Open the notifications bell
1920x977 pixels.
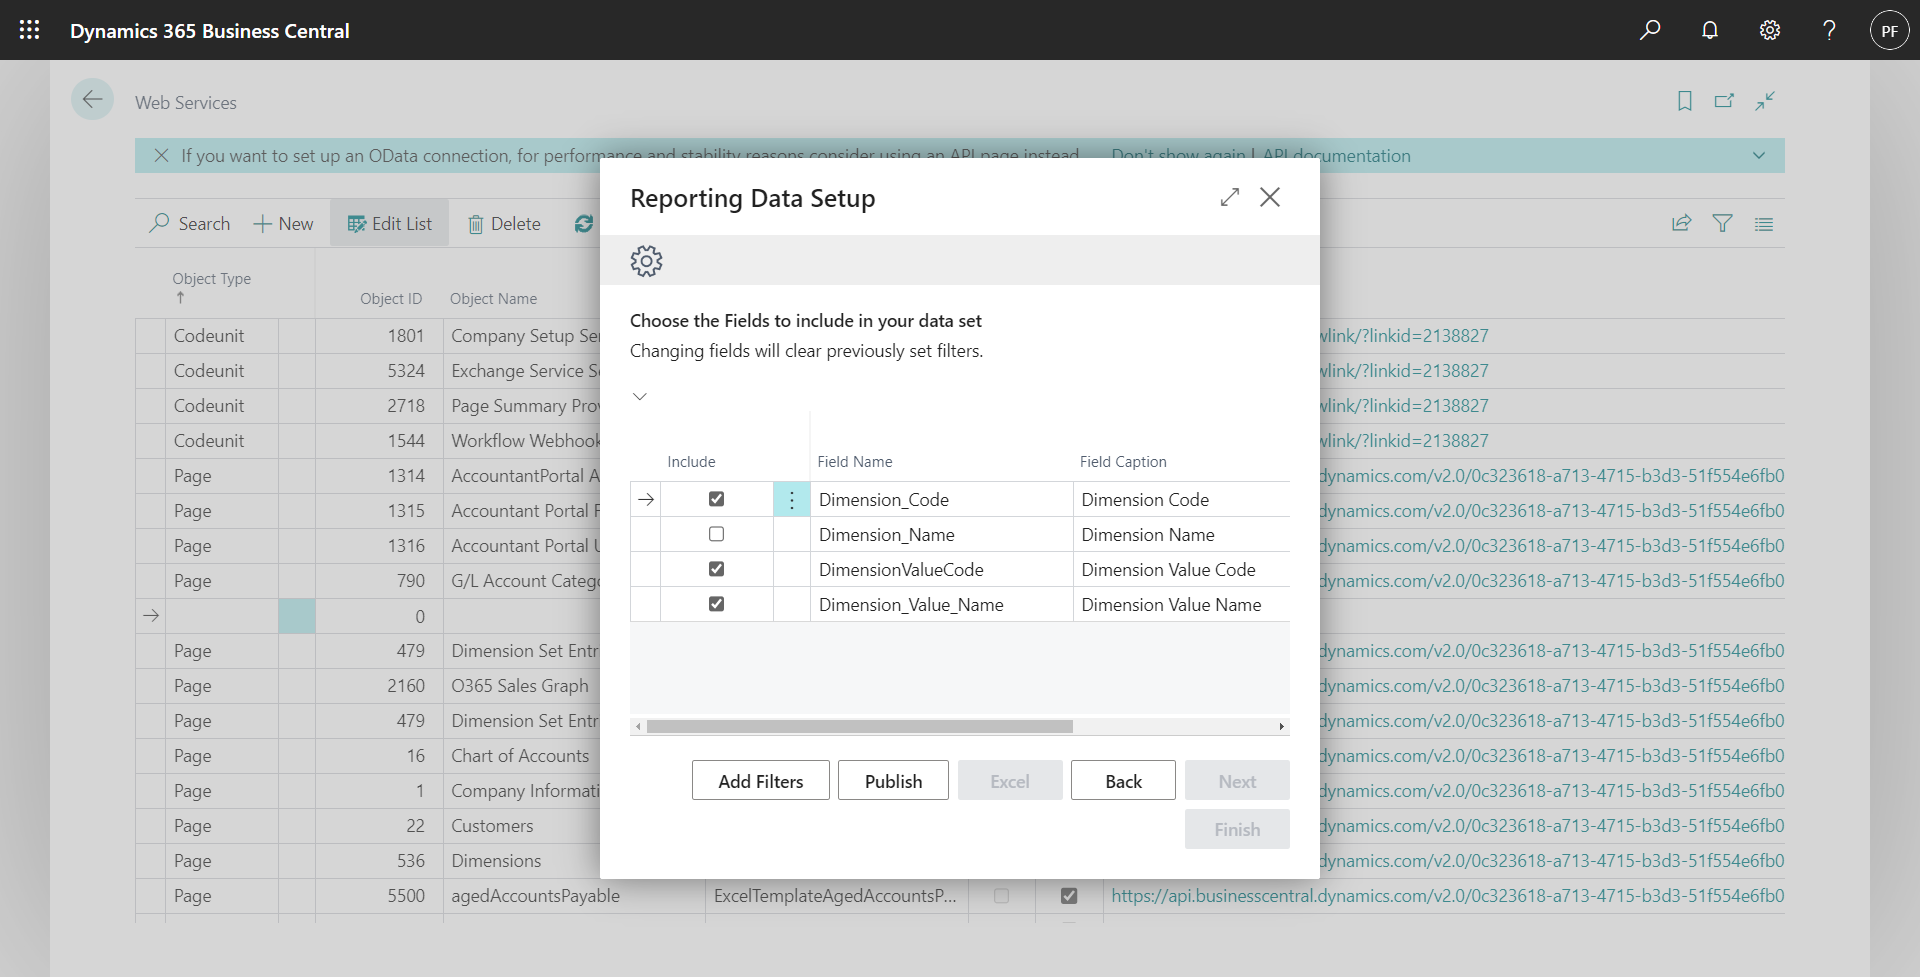[x=1710, y=30]
